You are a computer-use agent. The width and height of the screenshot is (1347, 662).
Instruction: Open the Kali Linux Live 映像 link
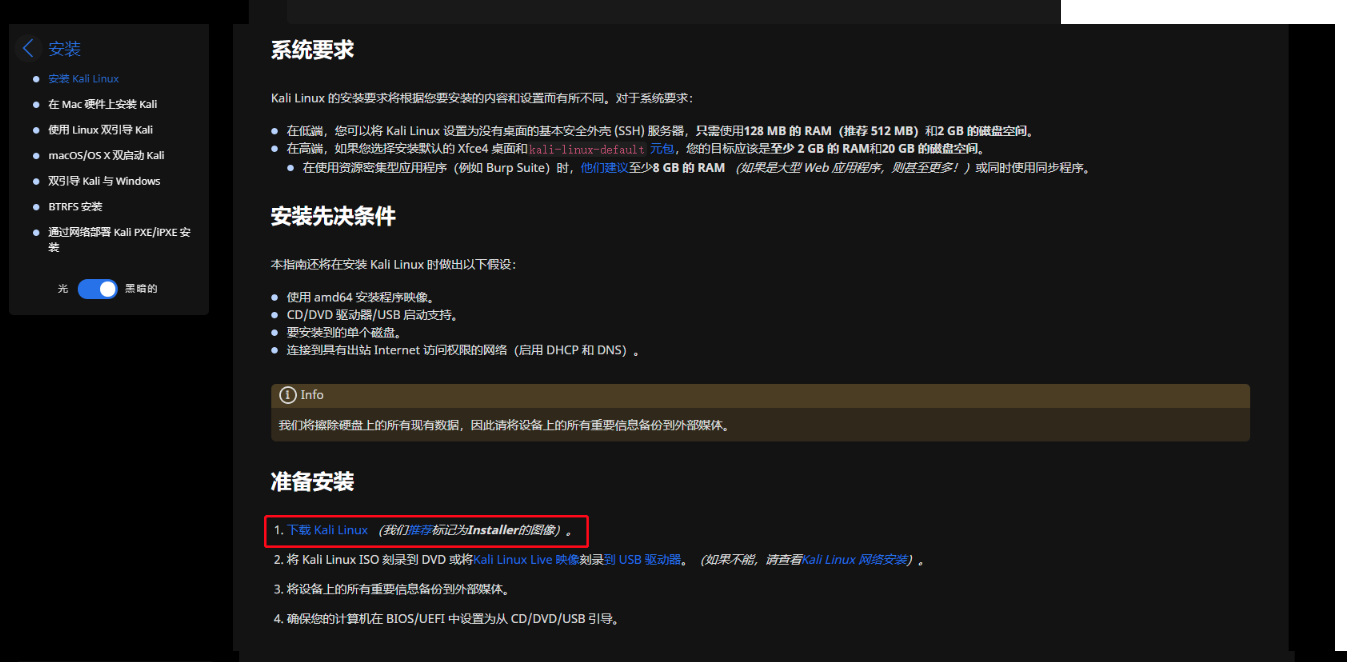pyautogui.click(x=526, y=560)
